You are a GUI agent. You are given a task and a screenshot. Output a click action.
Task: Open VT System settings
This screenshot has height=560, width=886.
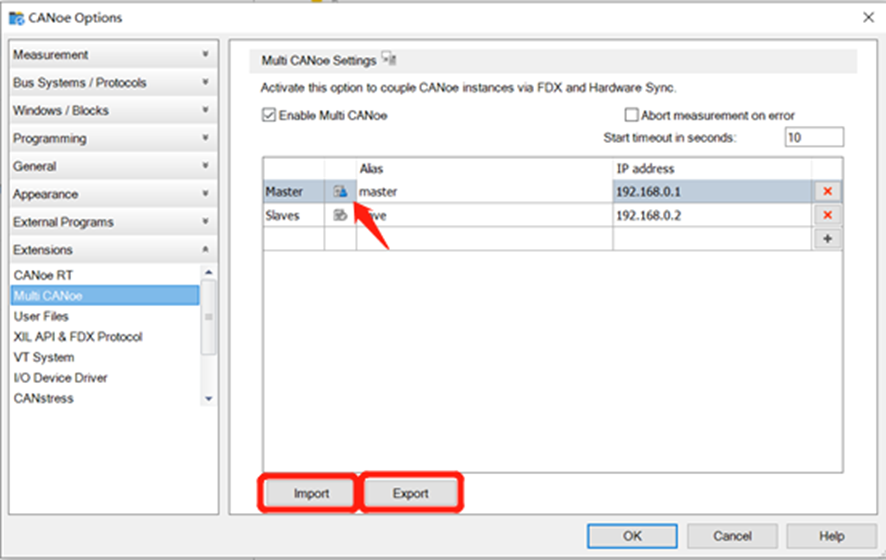105,357
